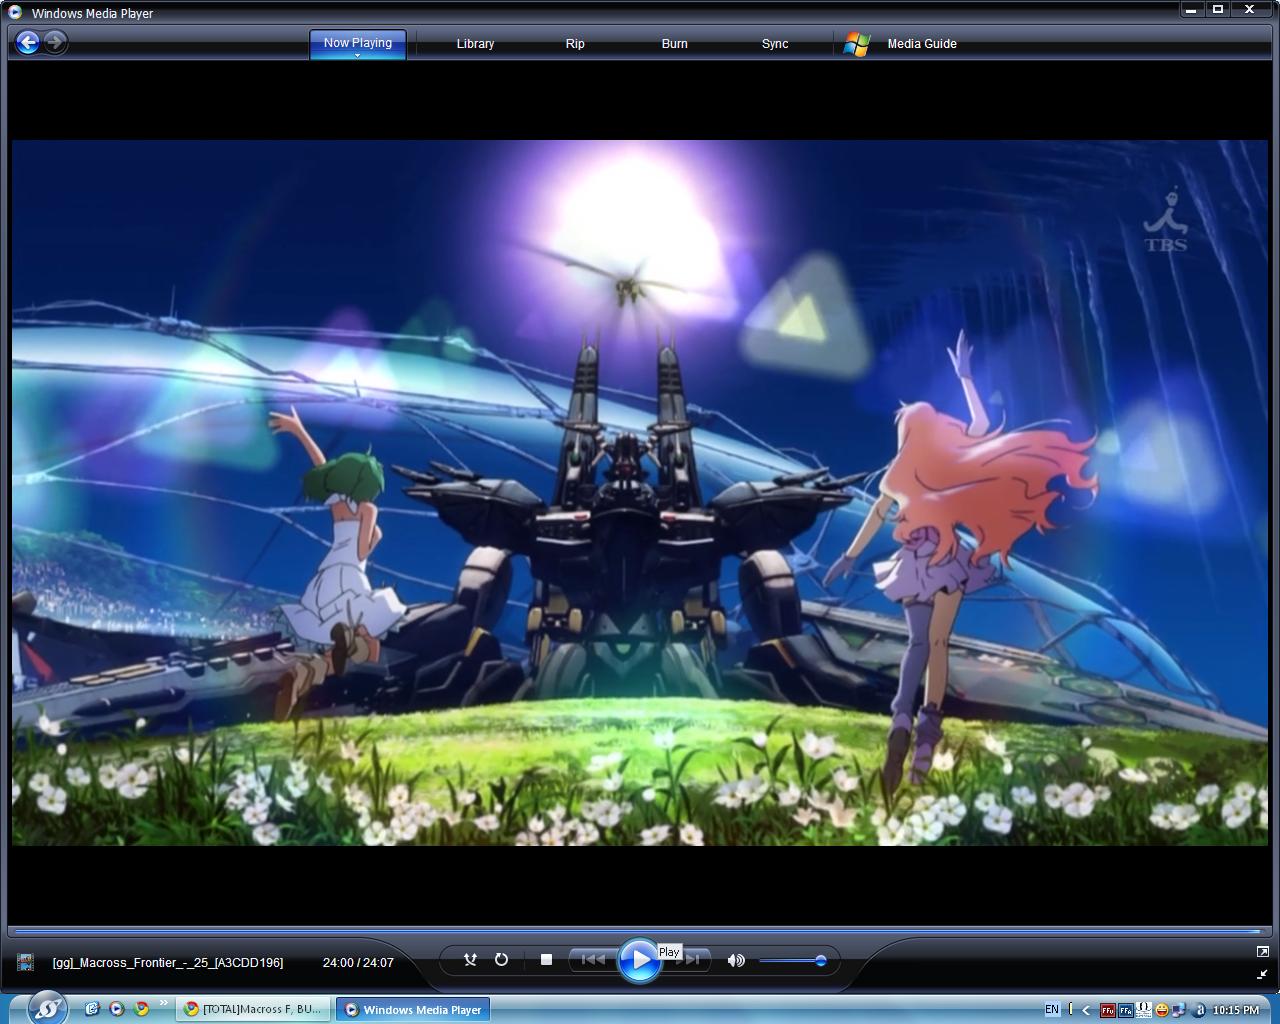Click the Windows logo beside Media Guide
1280x1024 pixels.
[x=857, y=44]
